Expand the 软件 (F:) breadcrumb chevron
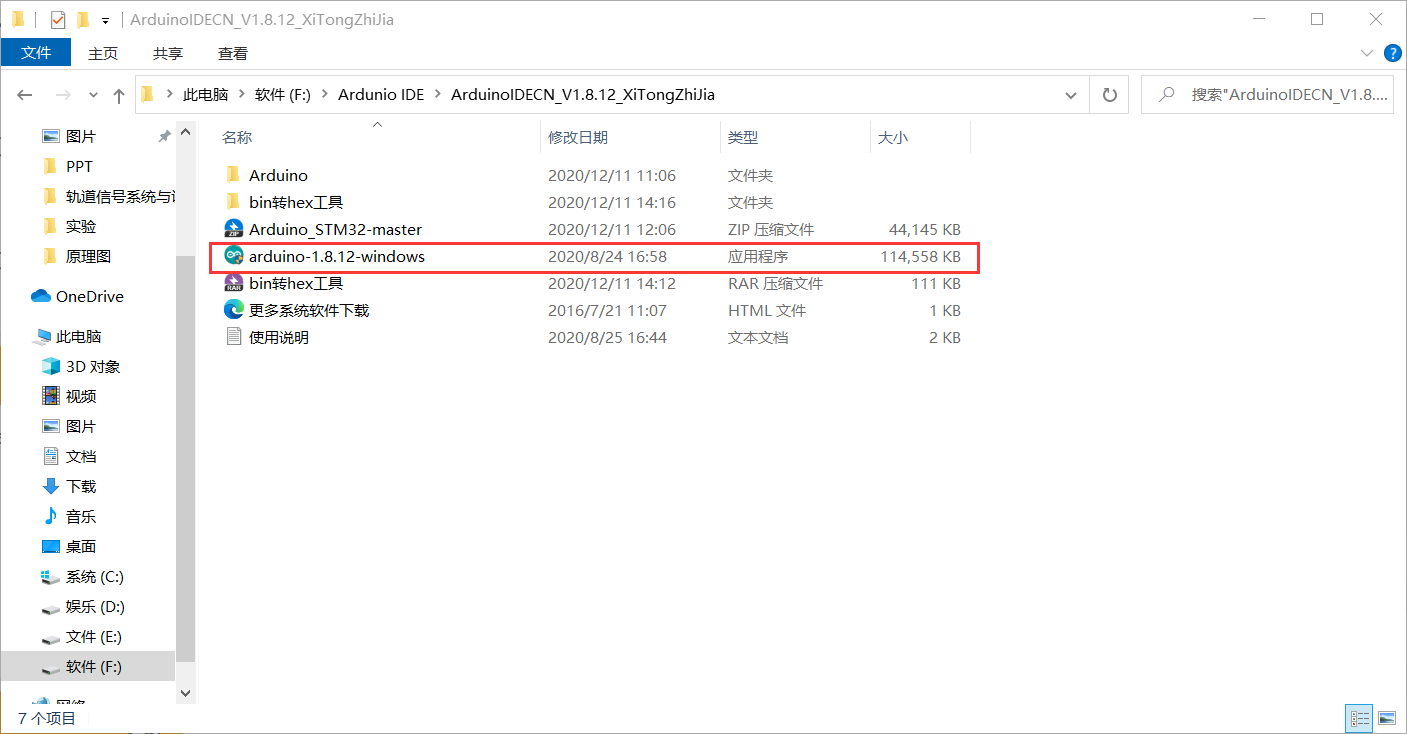 pyautogui.click(x=325, y=95)
